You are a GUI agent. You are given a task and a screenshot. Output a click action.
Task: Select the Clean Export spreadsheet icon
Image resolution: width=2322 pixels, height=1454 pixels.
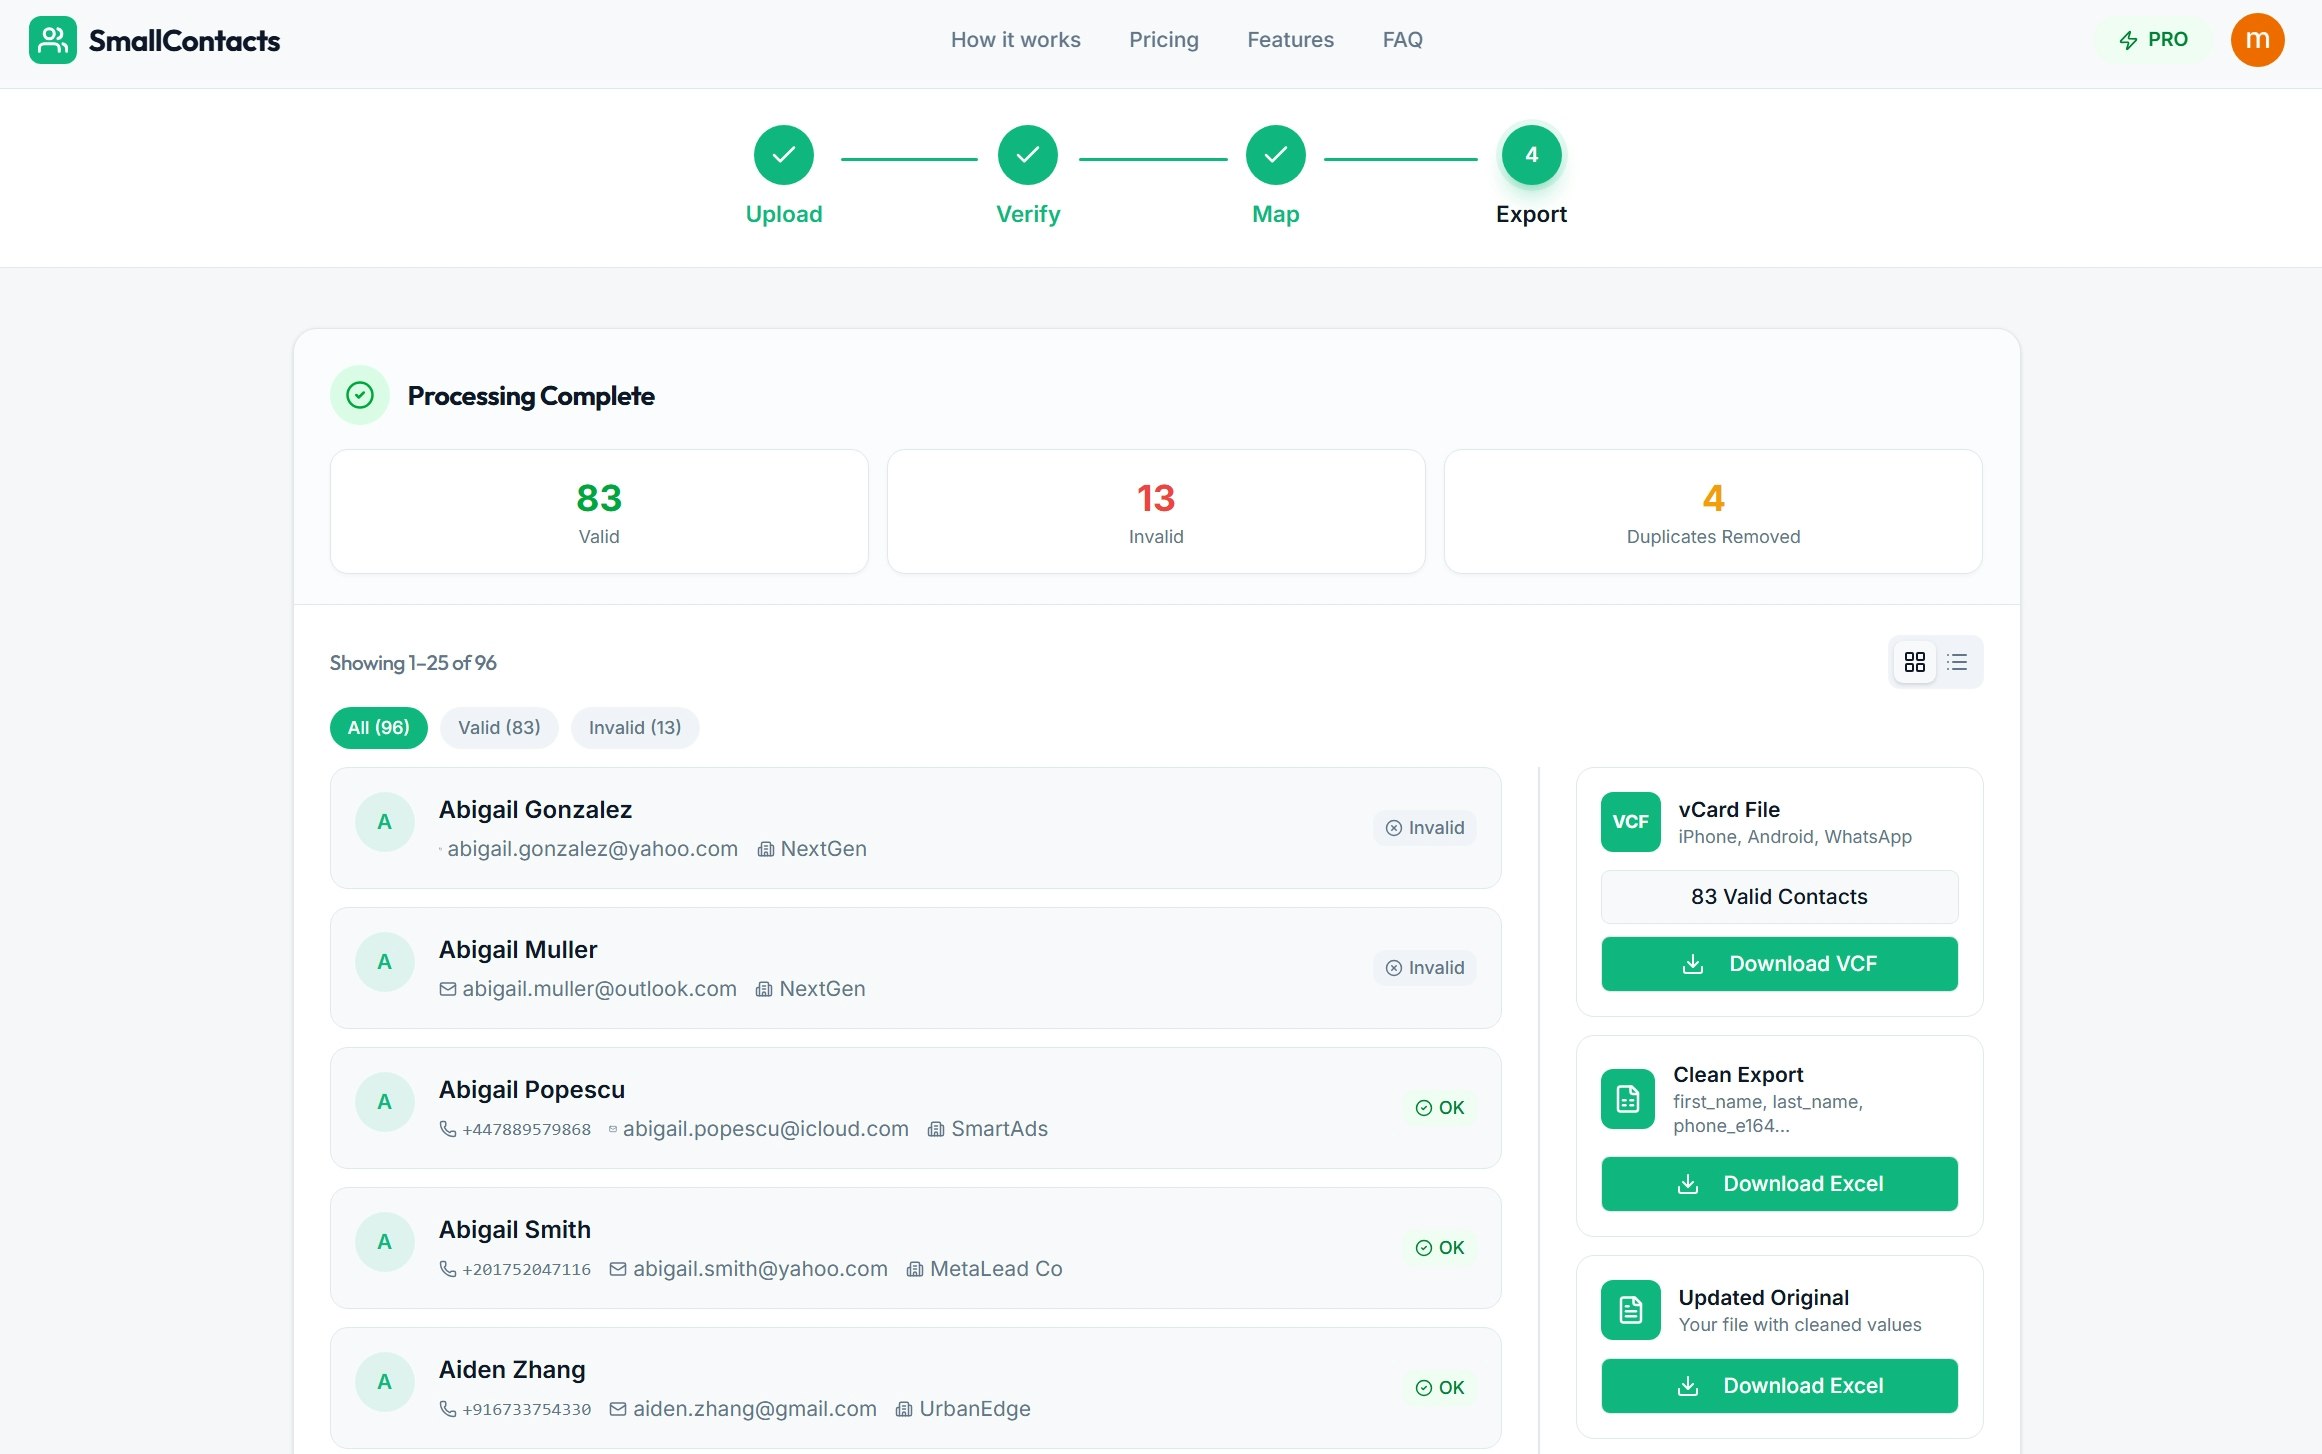[1627, 1098]
